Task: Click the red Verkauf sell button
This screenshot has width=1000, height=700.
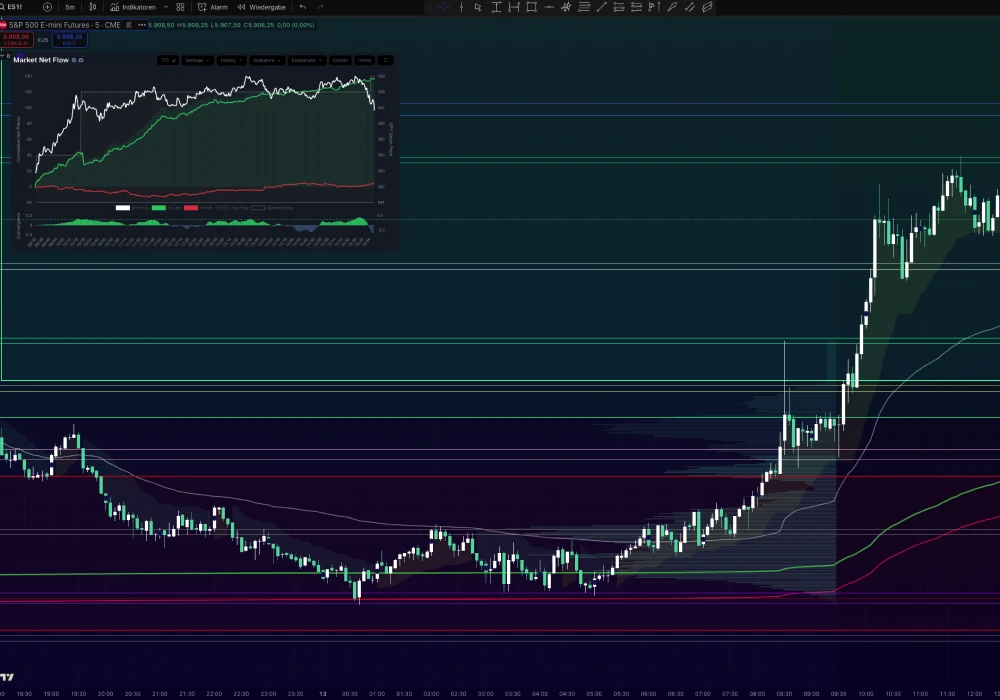Action: click(x=16, y=40)
